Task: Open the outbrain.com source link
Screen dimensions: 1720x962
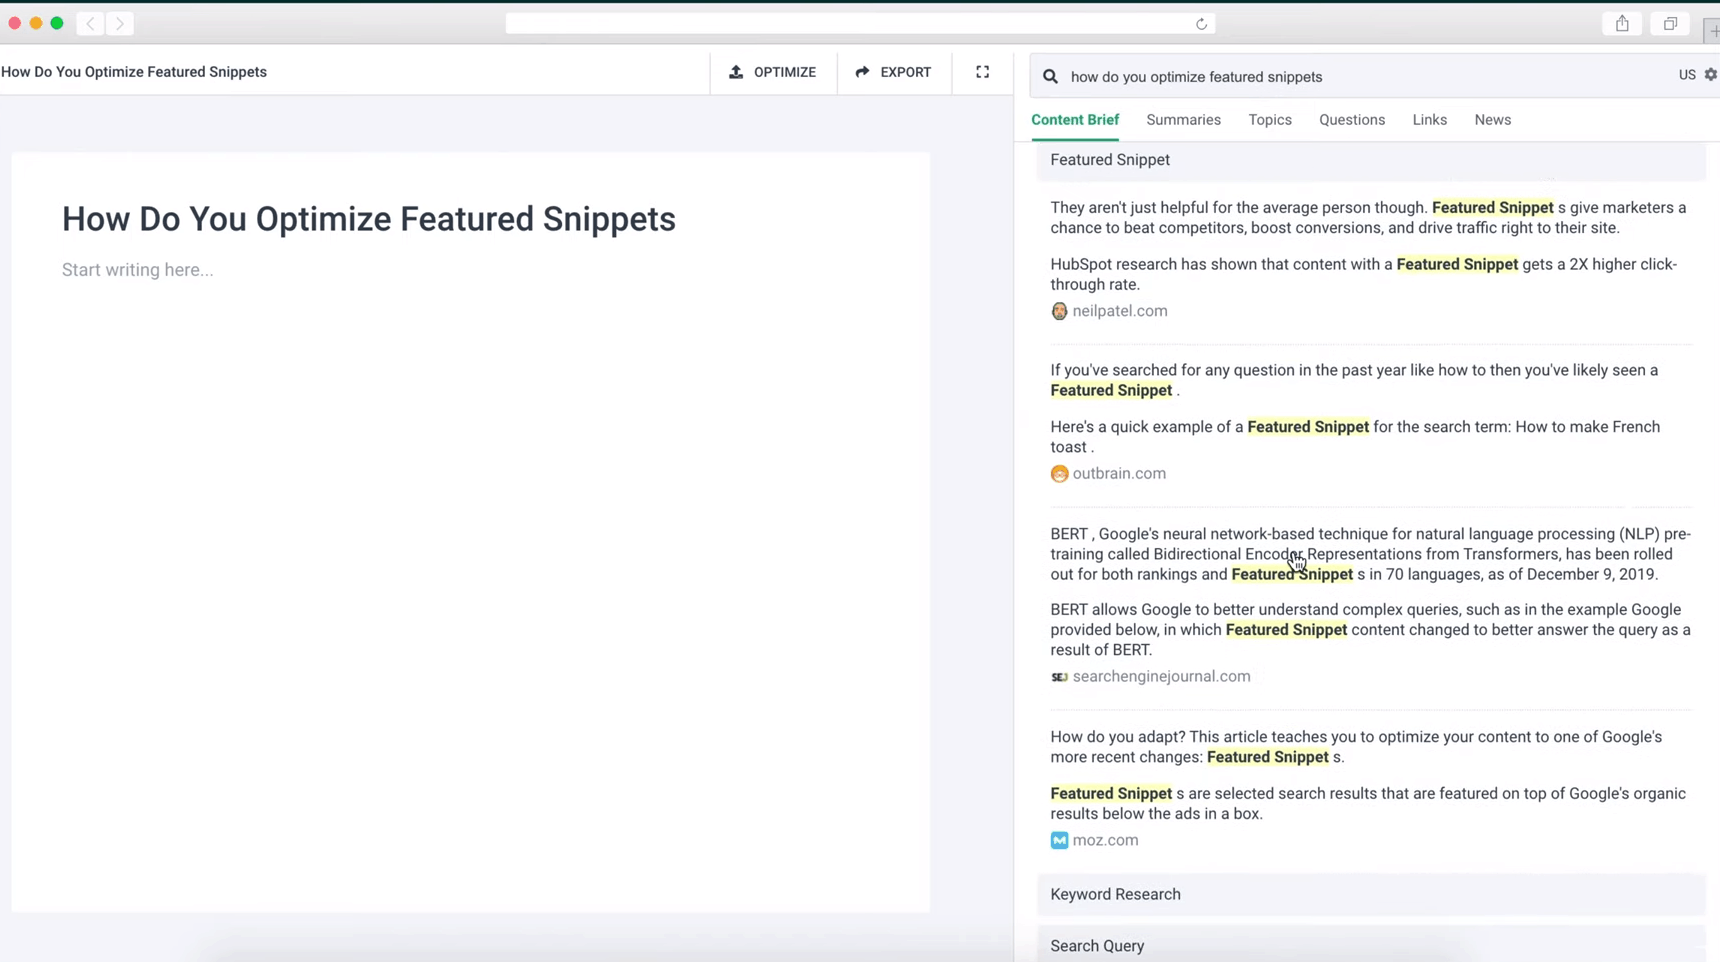Action: coord(1119,474)
